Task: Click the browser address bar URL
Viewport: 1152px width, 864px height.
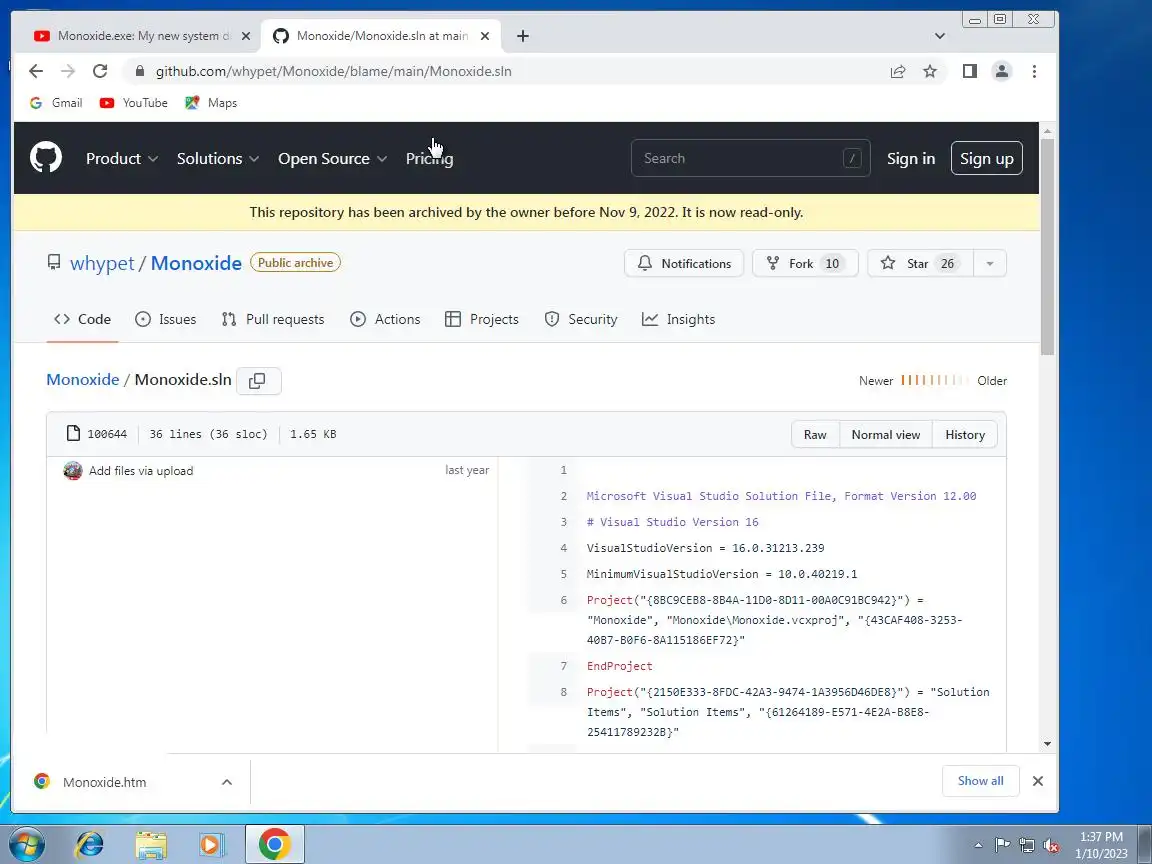Action: (x=334, y=71)
